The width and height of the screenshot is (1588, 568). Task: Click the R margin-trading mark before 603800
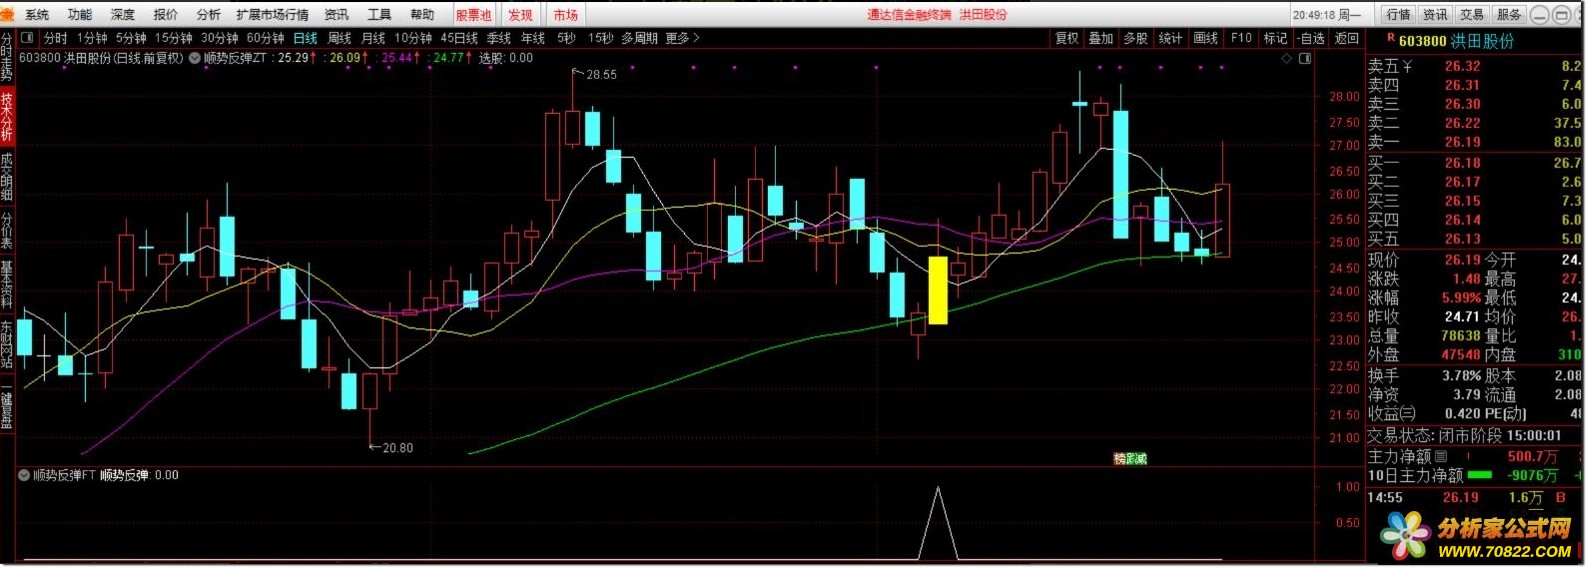point(1390,38)
